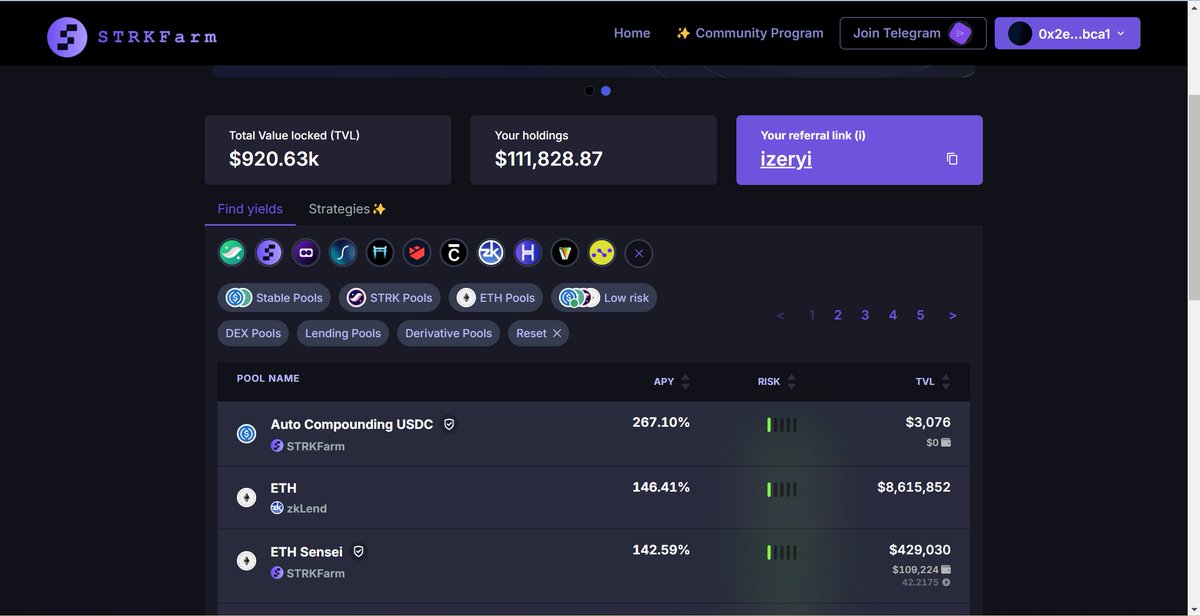
Task: Select the blue H protocol filter icon
Action: click(527, 253)
